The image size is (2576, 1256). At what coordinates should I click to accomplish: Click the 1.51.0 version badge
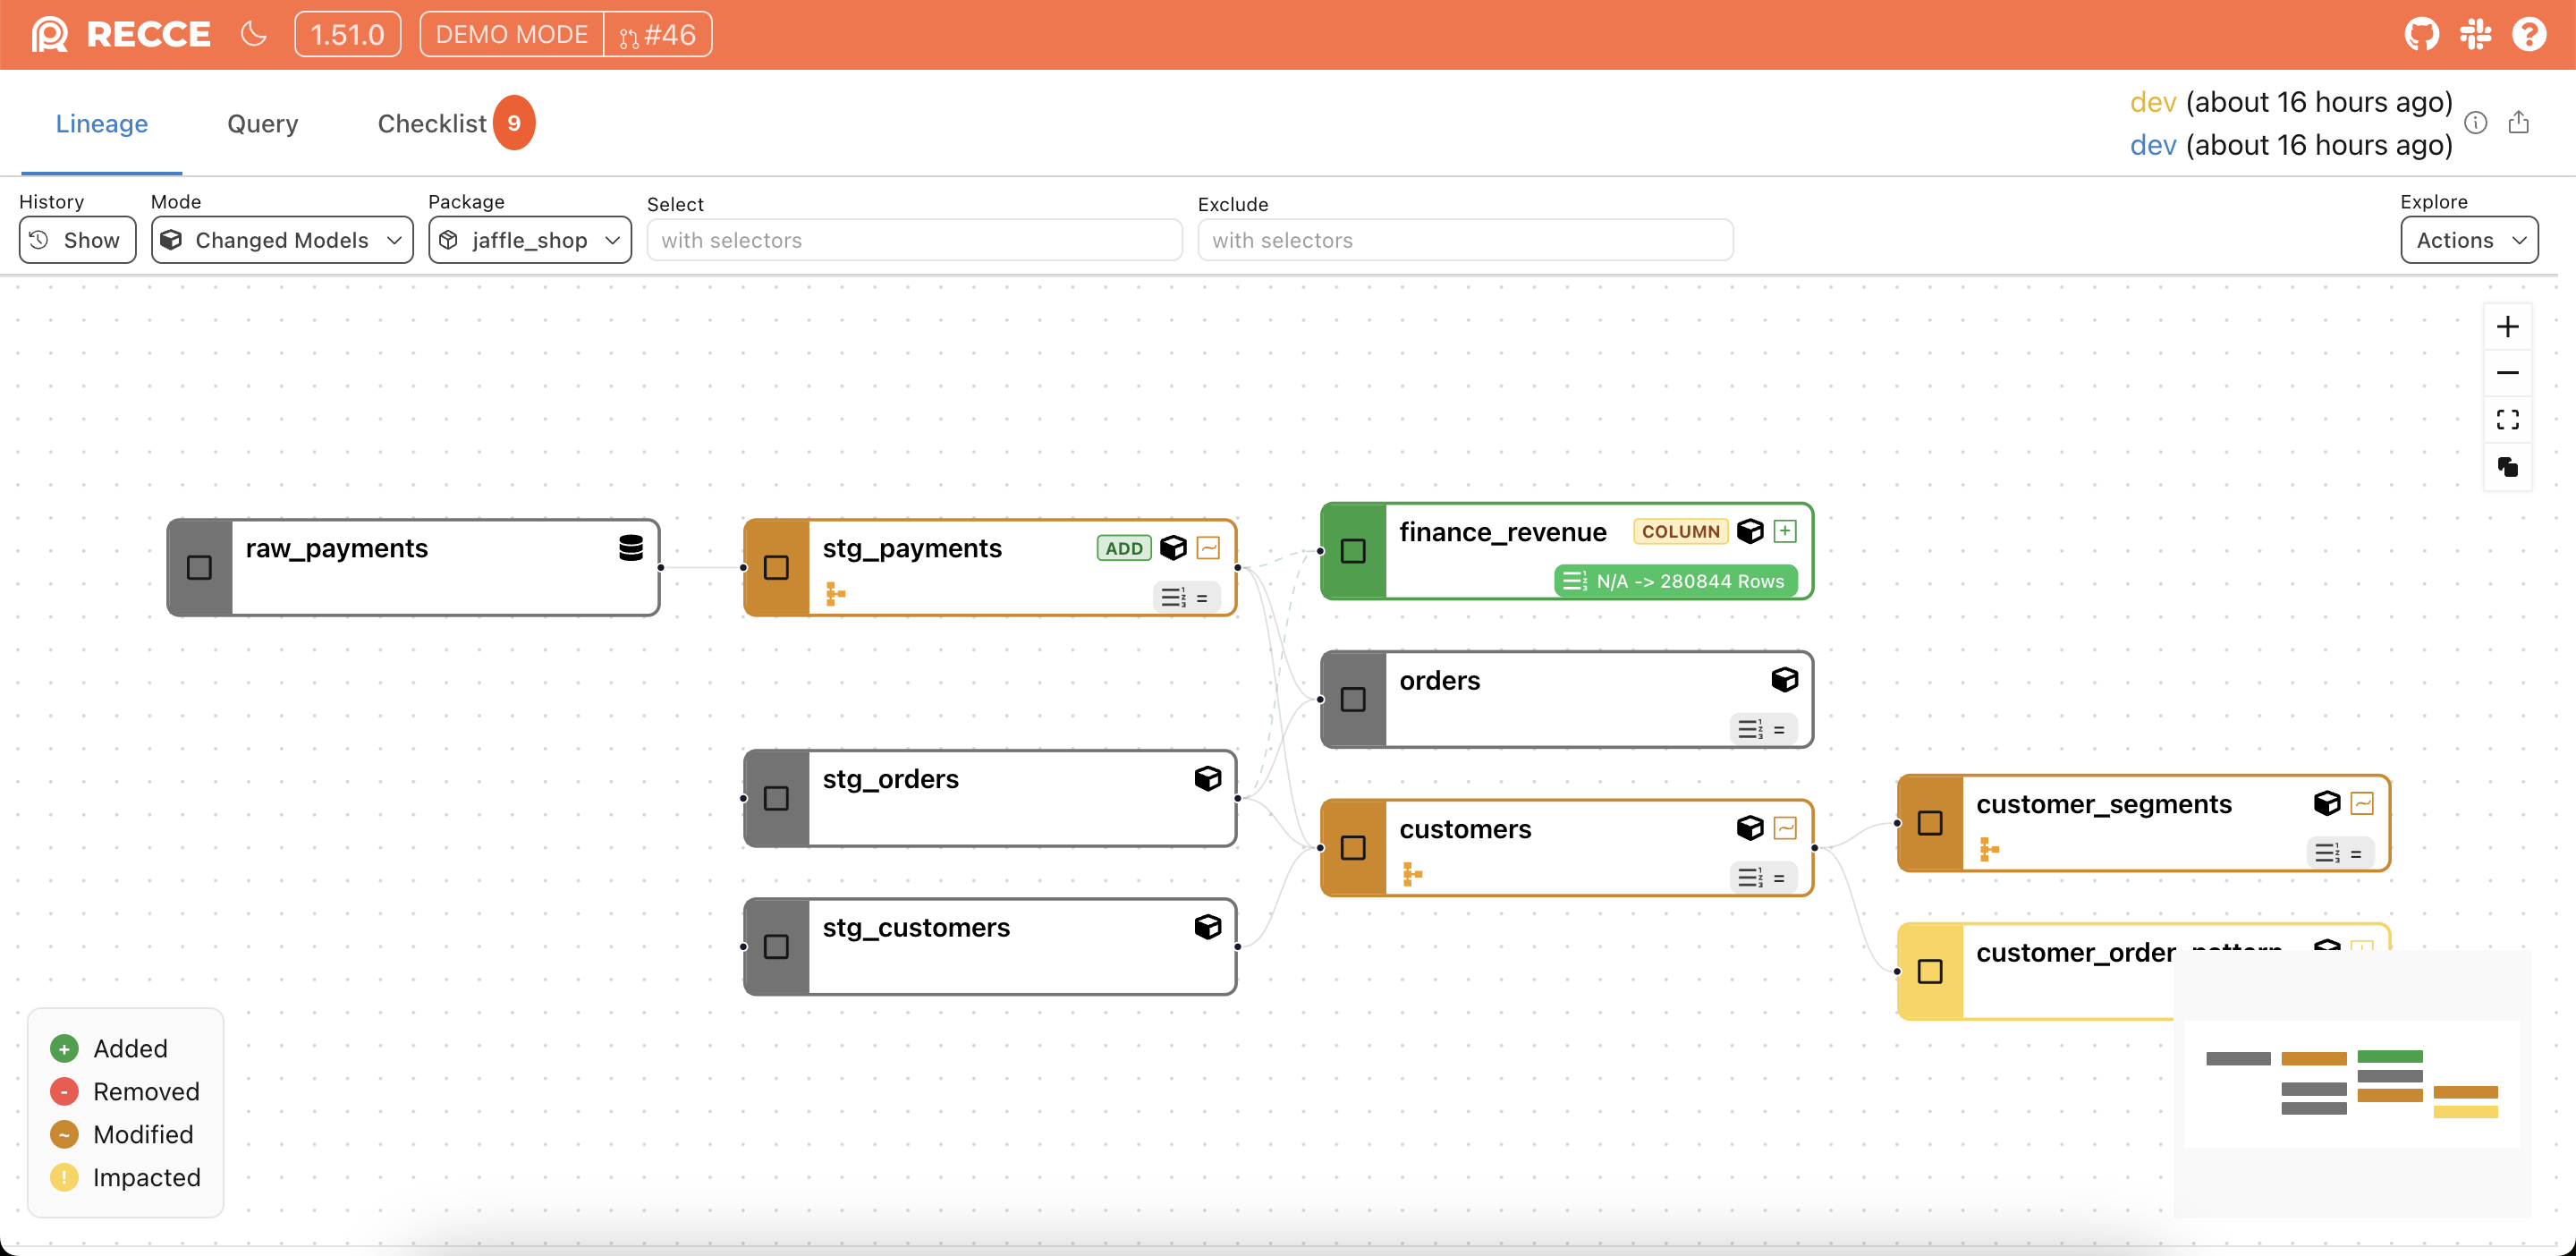point(347,34)
